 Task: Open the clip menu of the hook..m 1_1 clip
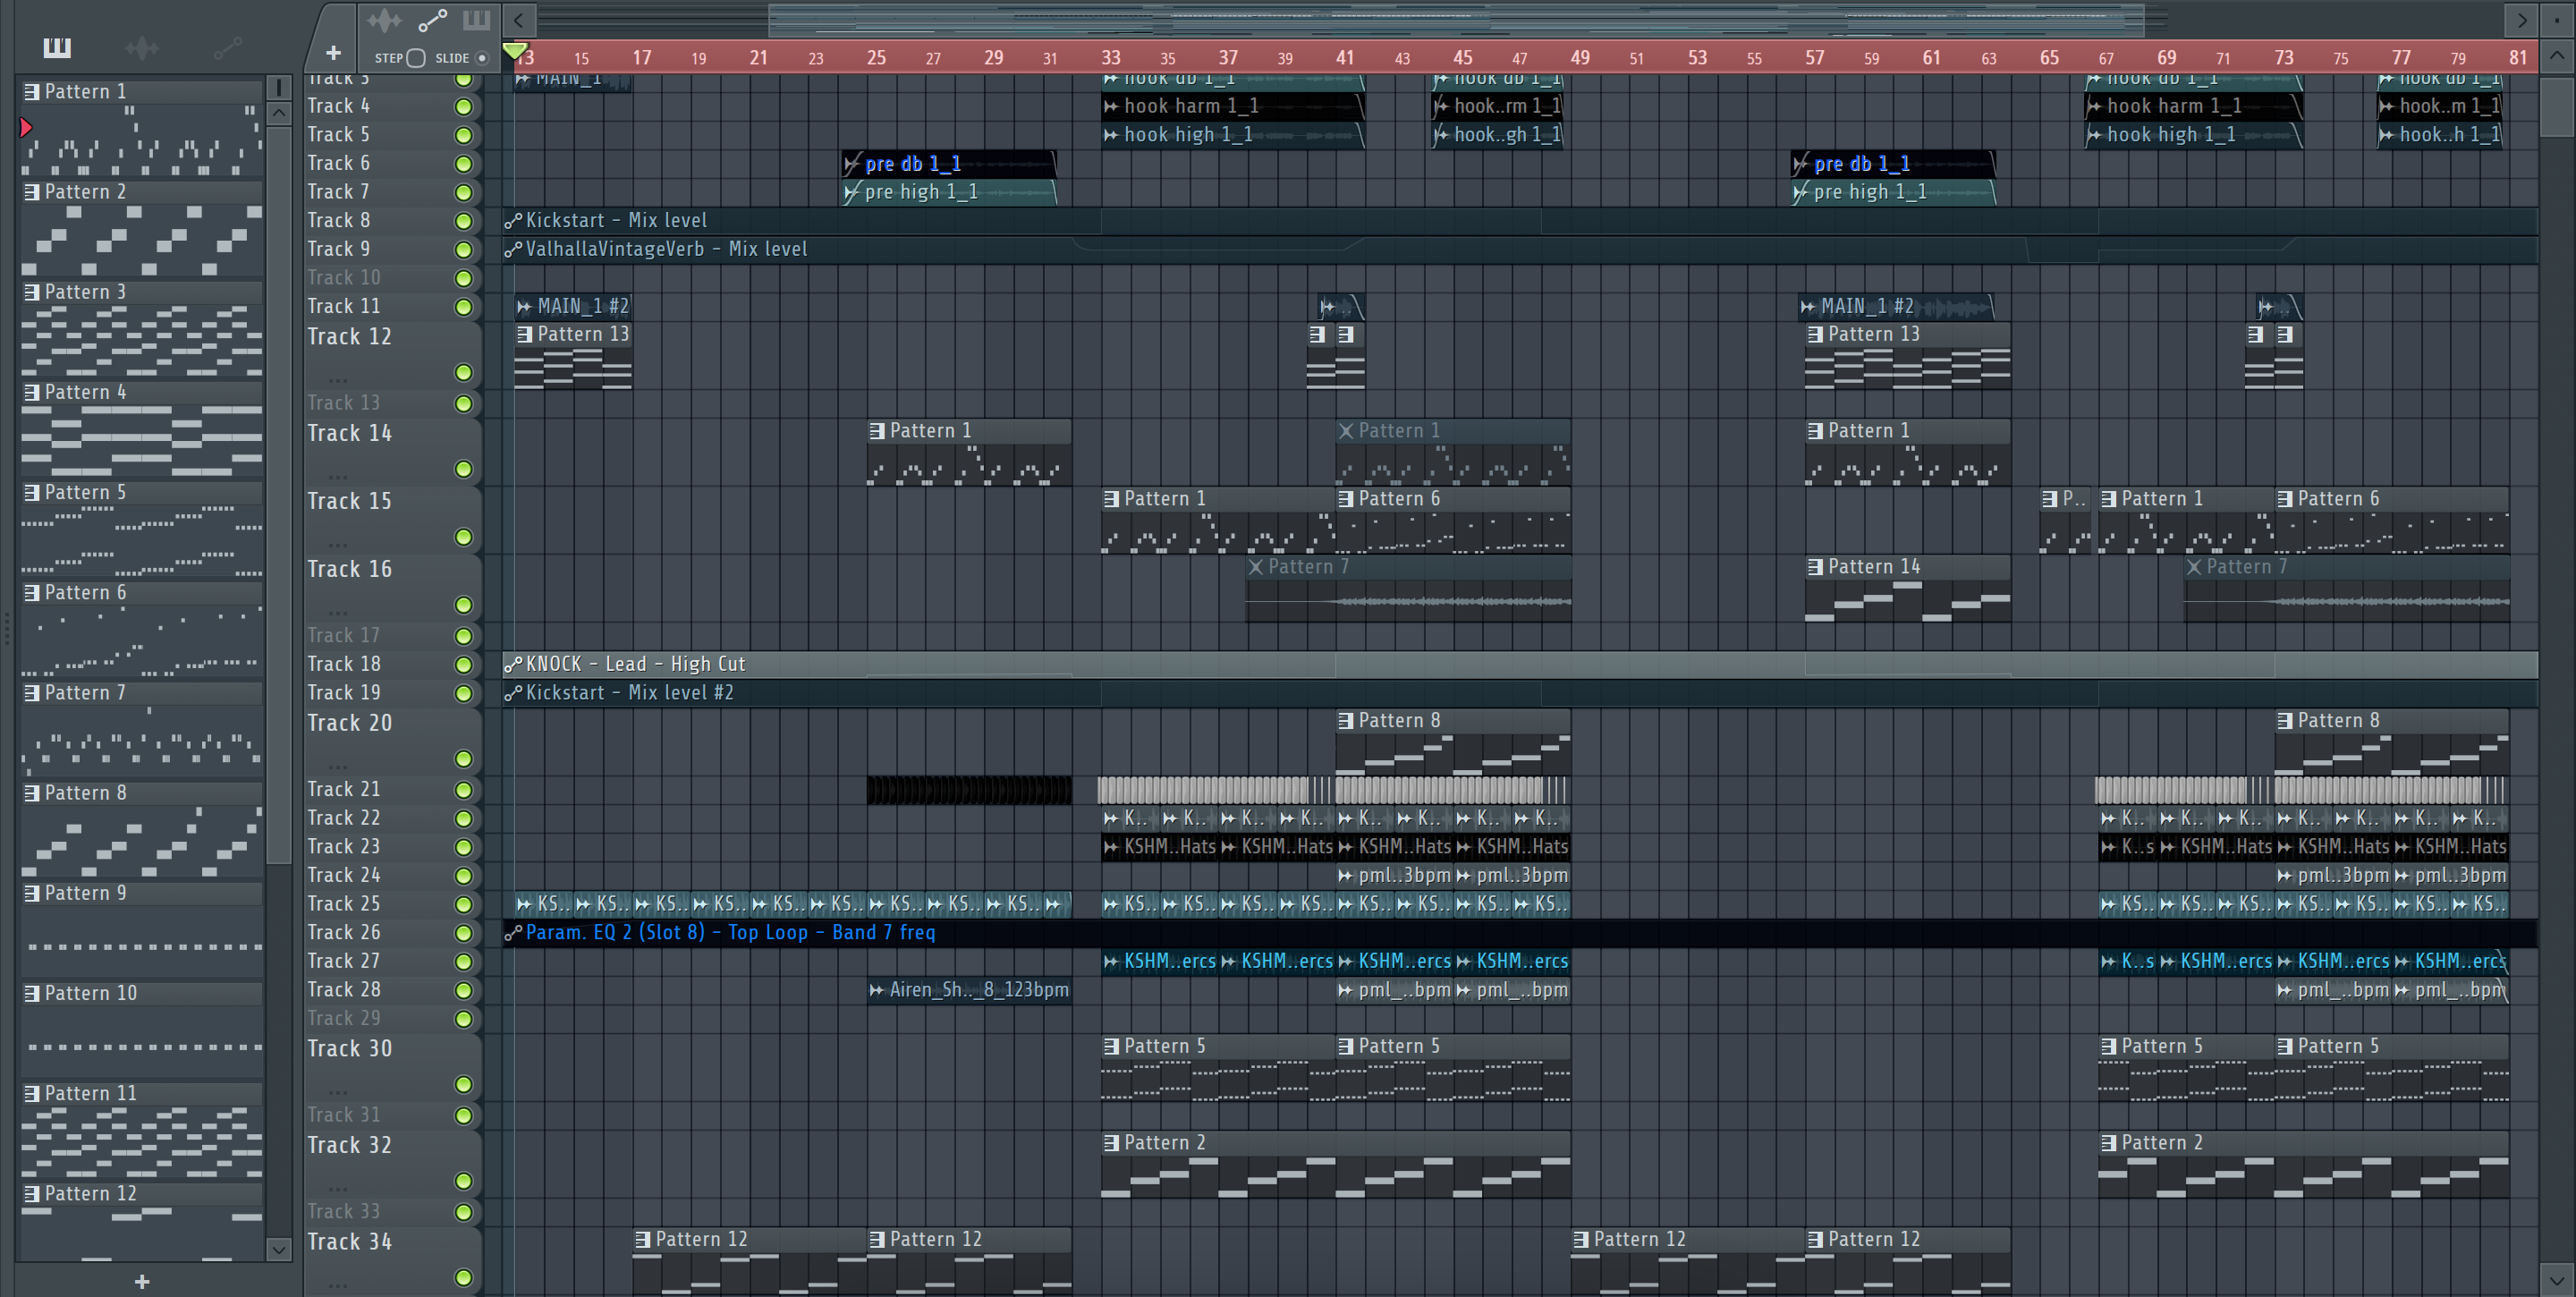click(x=2387, y=106)
